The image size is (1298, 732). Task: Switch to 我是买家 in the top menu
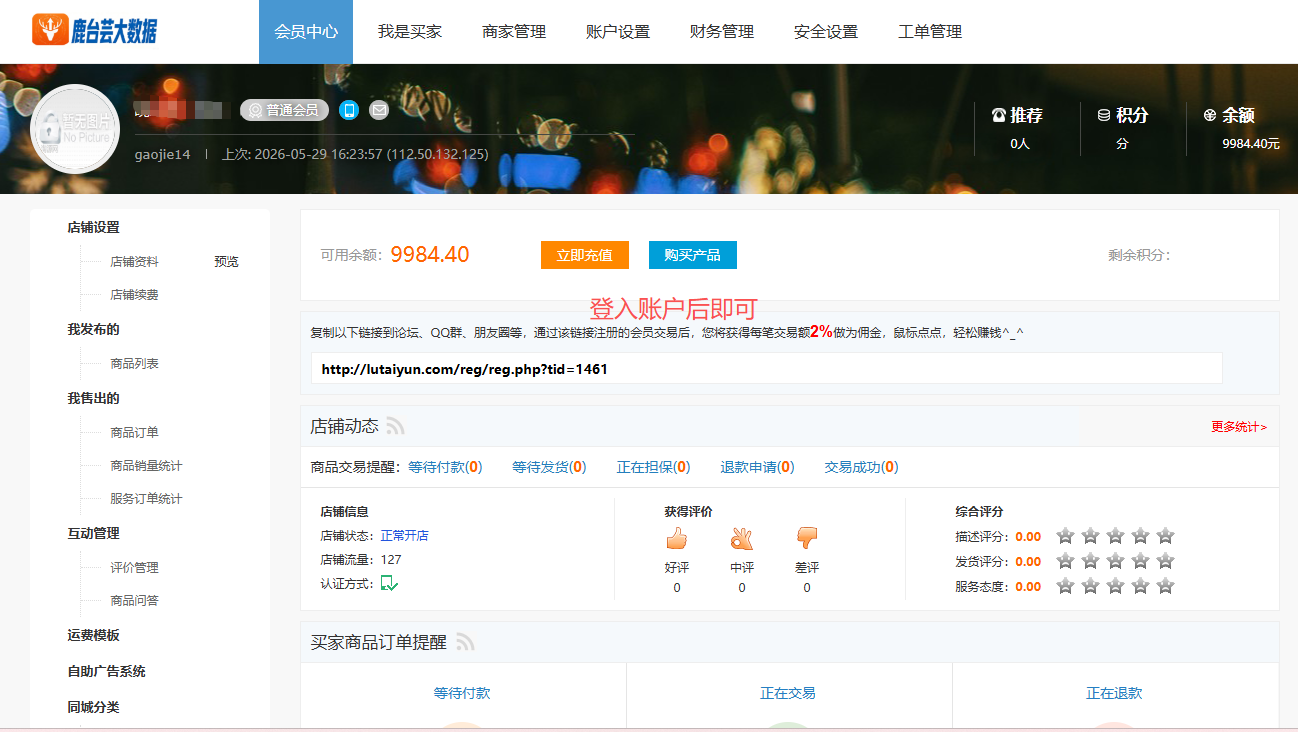[410, 32]
